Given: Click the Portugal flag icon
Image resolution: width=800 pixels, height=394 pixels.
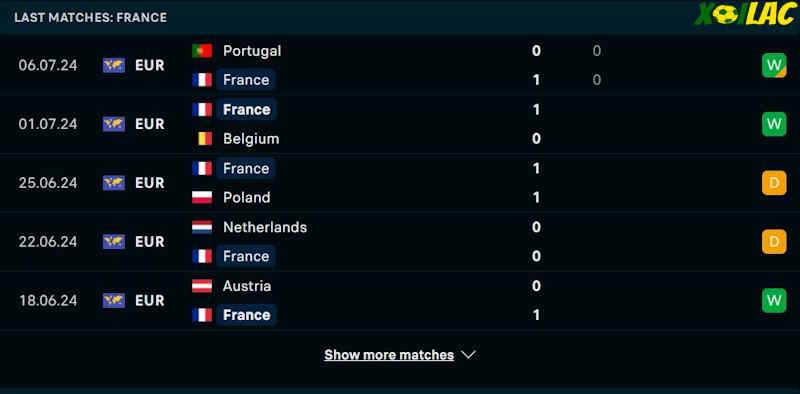Looking at the screenshot, I should (x=202, y=51).
